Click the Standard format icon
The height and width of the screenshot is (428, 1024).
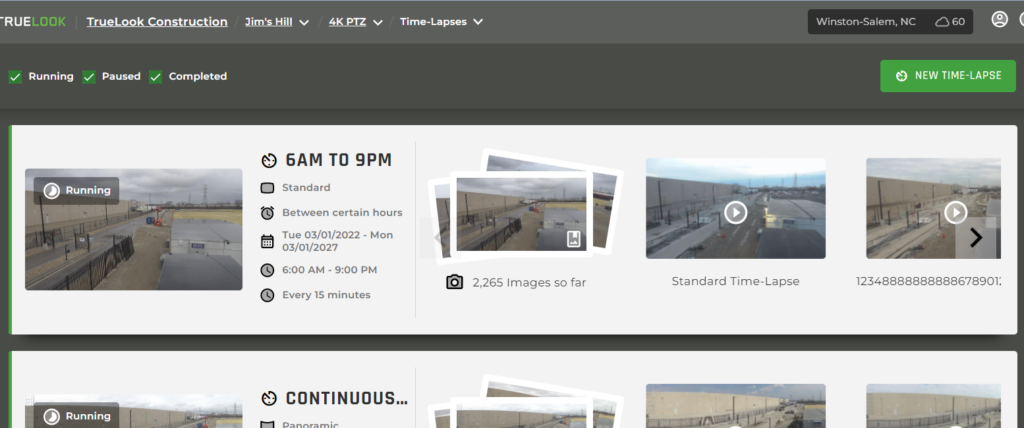[x=267, y=188]
